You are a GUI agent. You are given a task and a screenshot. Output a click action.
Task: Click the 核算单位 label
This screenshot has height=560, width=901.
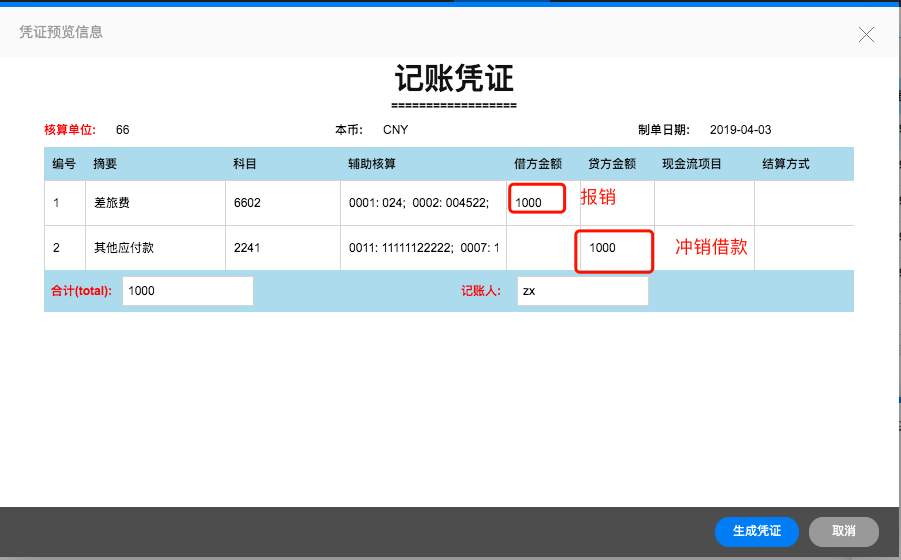(x=70, y=130)
